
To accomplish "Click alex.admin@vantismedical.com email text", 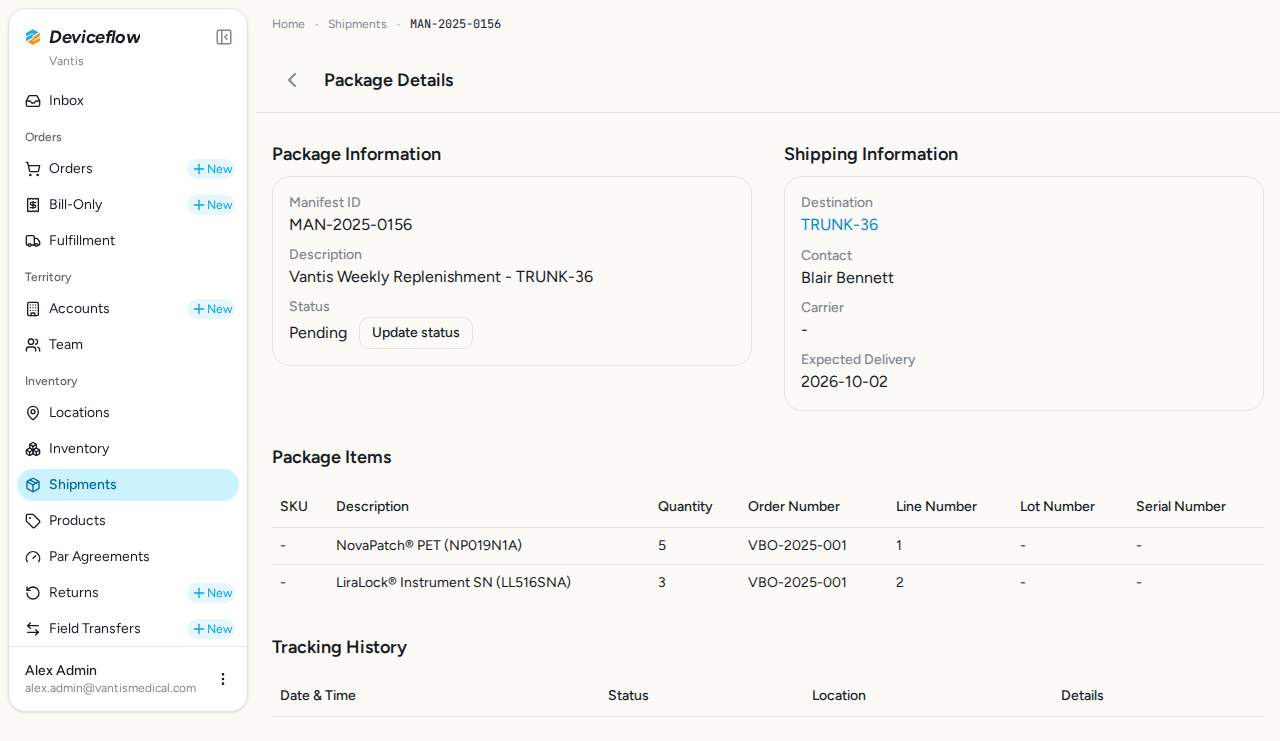I will (x=110, y=689).
